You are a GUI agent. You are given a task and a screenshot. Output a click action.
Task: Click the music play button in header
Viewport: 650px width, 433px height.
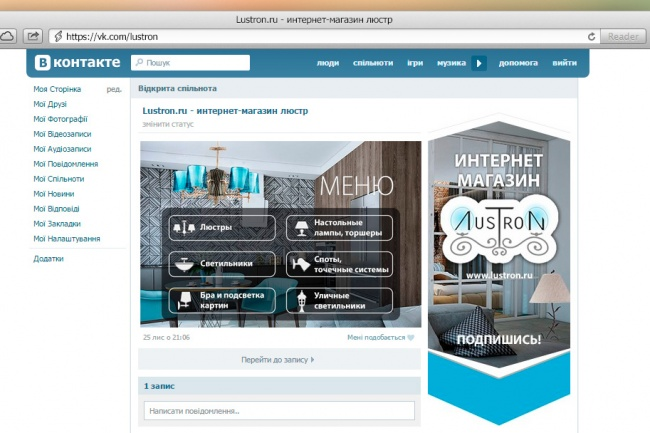pyautogui.click(x=479, y=63)
